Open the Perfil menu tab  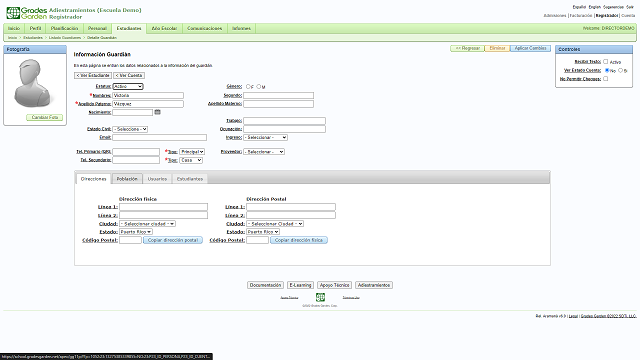click(x=36, y=28)
